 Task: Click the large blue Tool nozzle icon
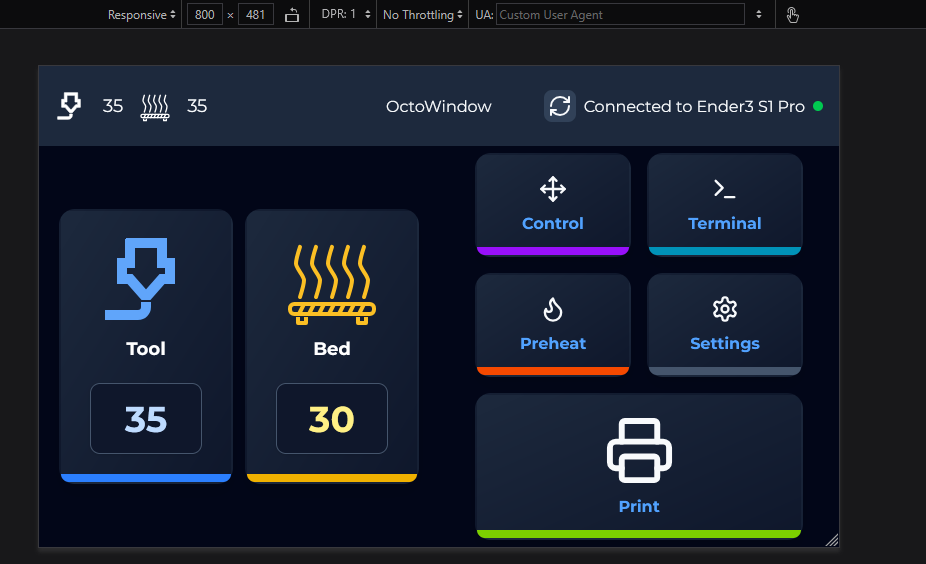141,279
